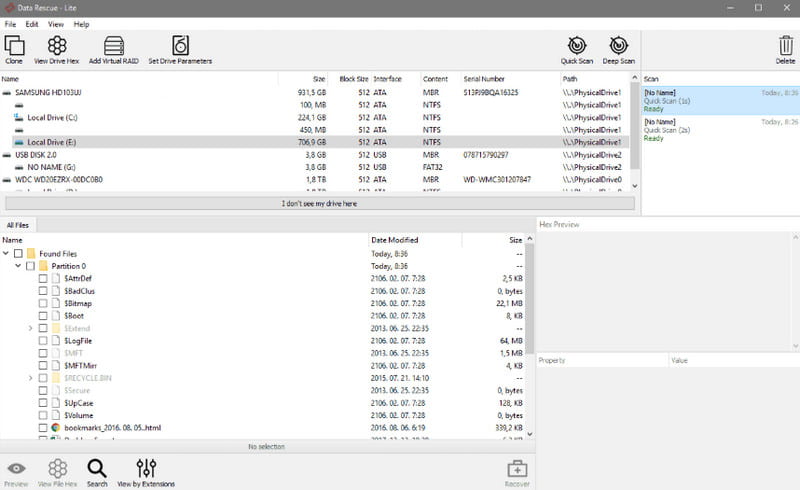Click the drive list scrollbar down arrow
The height and width of the screenshot is (490, 800).
tap(635, 186)
